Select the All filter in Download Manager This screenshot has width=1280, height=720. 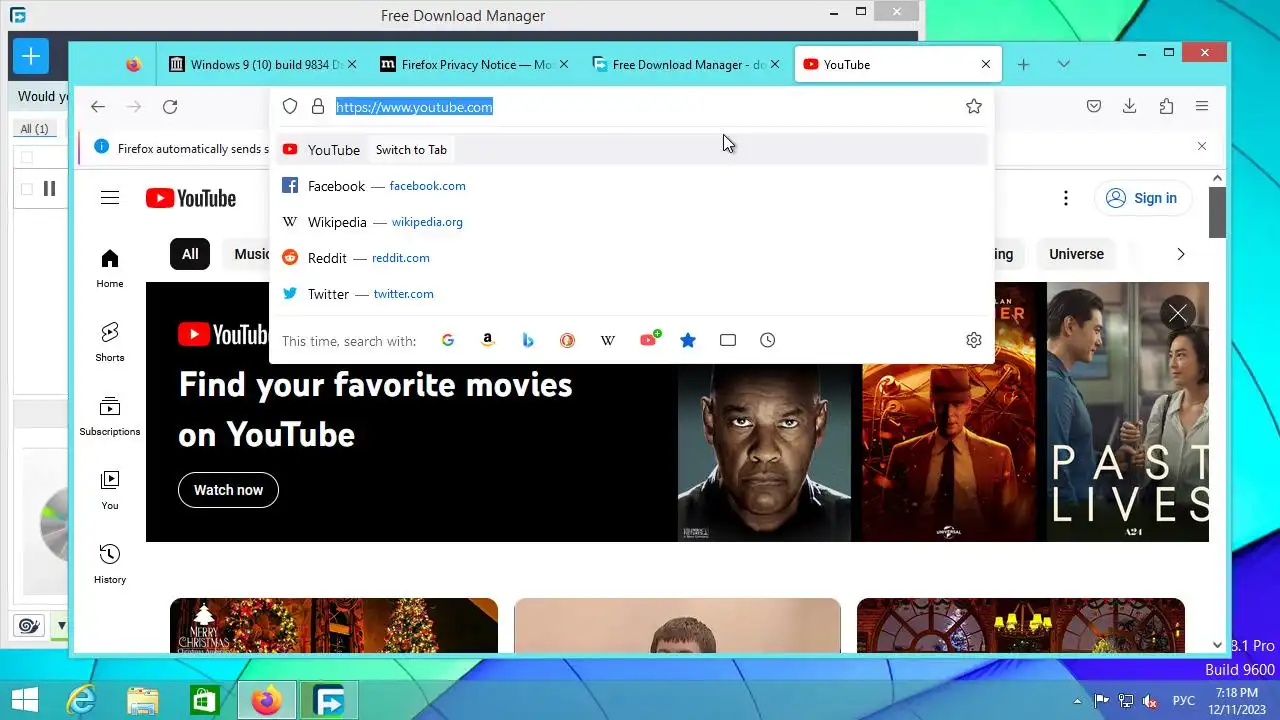[35, 129]
